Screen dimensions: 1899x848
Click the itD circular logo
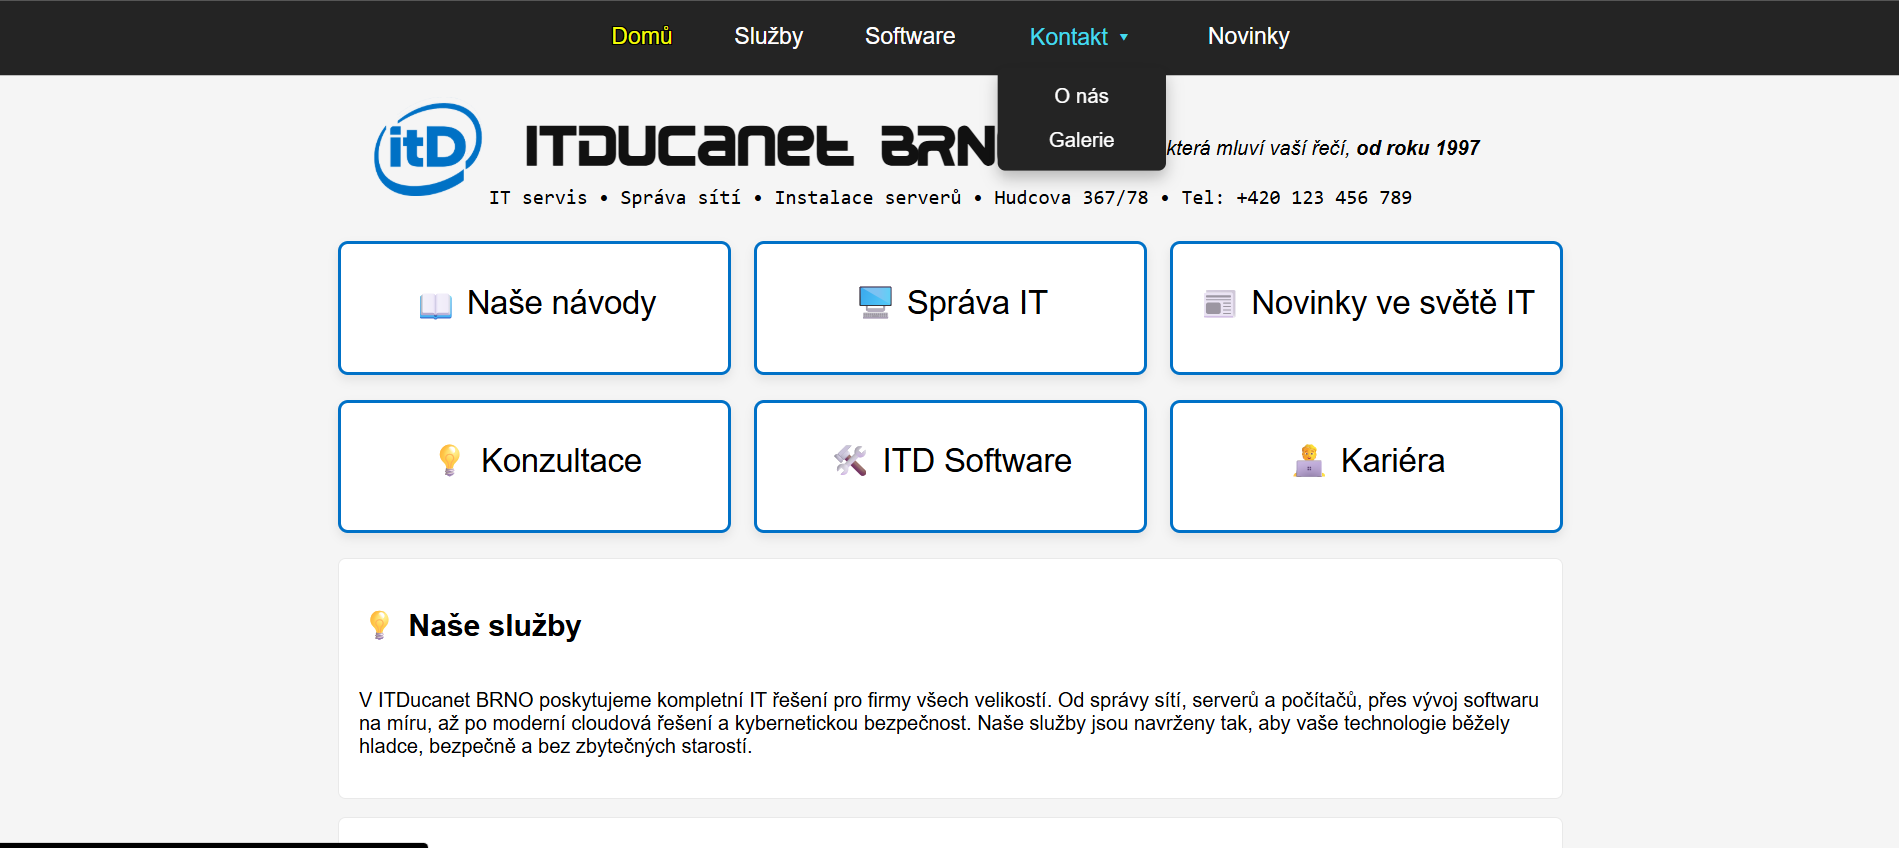click(428, 148)
